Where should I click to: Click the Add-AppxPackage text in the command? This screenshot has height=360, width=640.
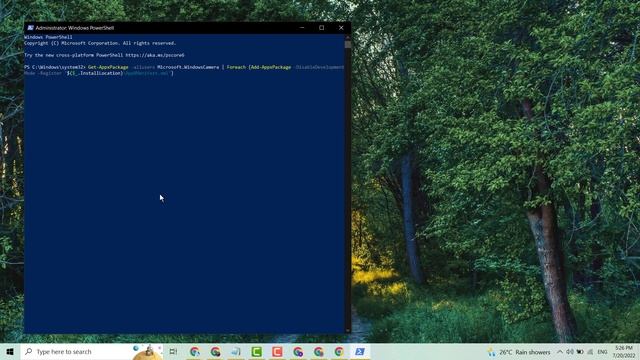(271, 67)
